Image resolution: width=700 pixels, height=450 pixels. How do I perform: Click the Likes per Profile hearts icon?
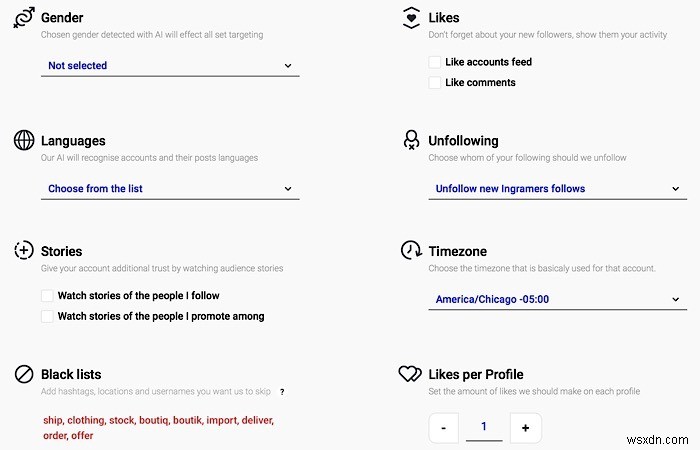410,375
